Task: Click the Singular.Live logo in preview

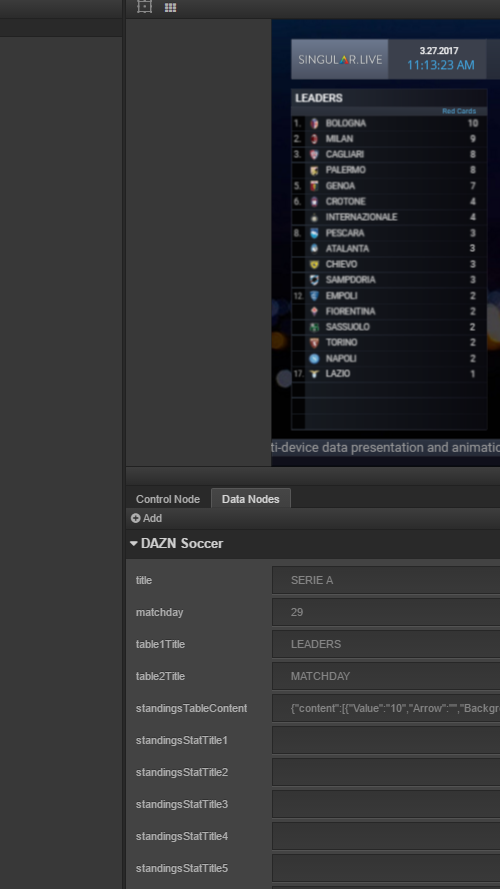Action: [x=340, y=60]
